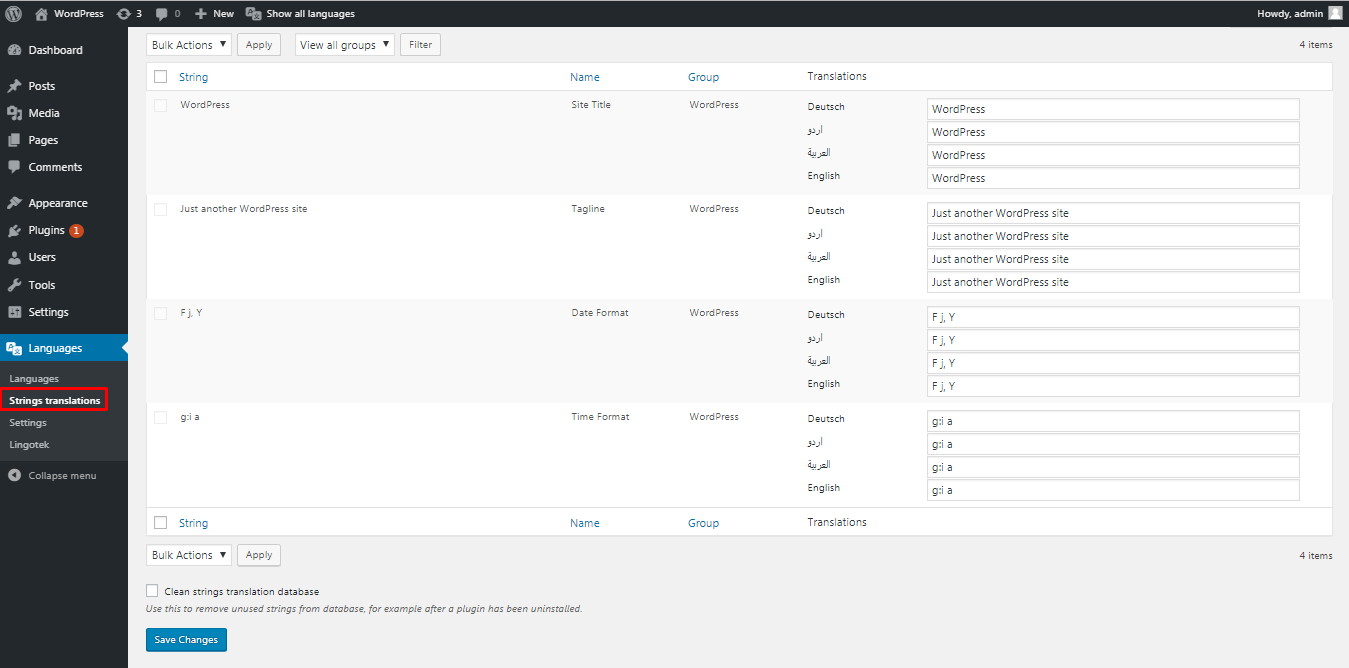1349x668 pixels.
Task: Click Deutsch translation field for Site Title
Action: [1113, 109]
